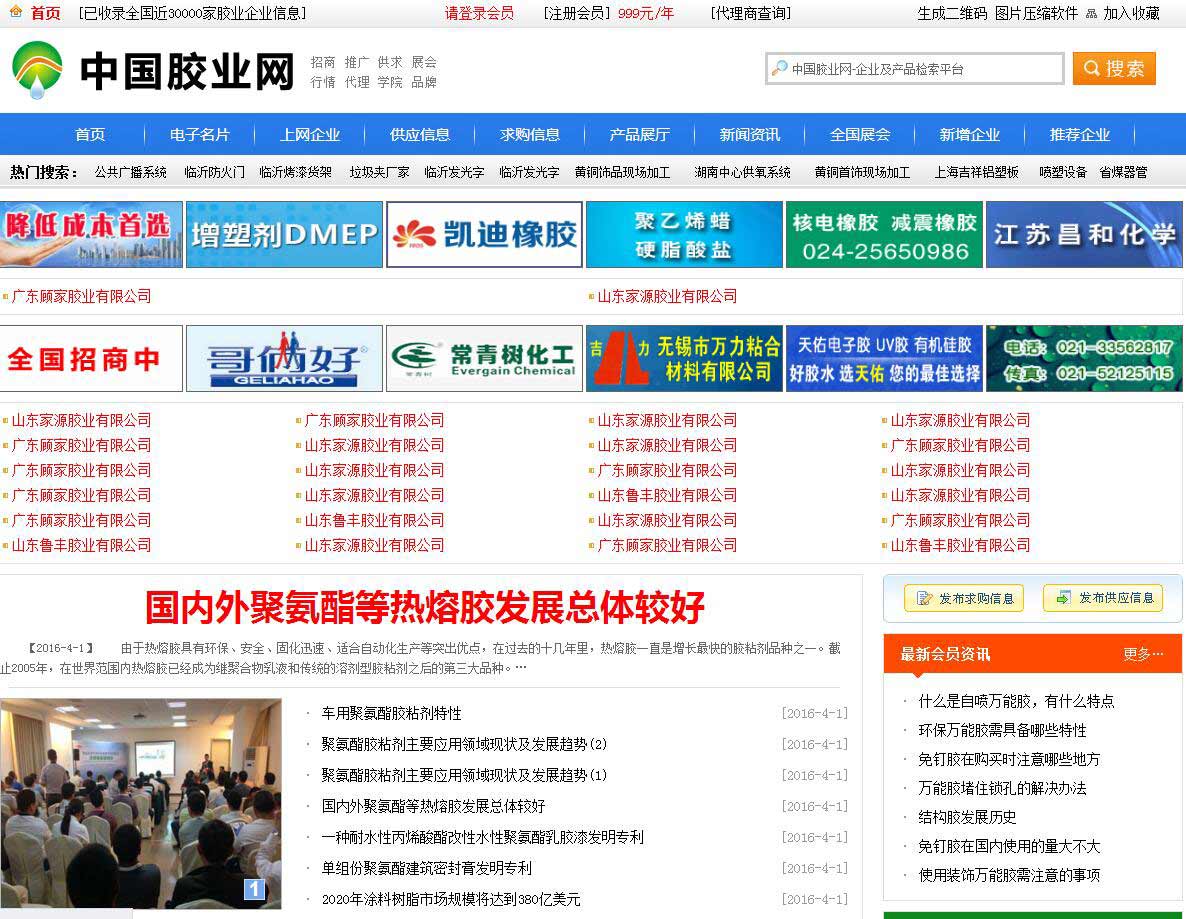
Task: Click the 聚乙烯蜡 硬脂酸盐 banner
Action: [684, 234]
